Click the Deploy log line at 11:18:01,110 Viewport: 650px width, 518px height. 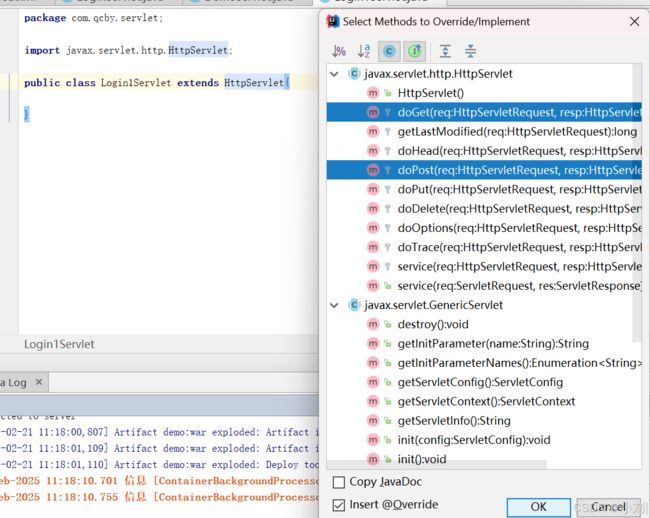point(160,465)
